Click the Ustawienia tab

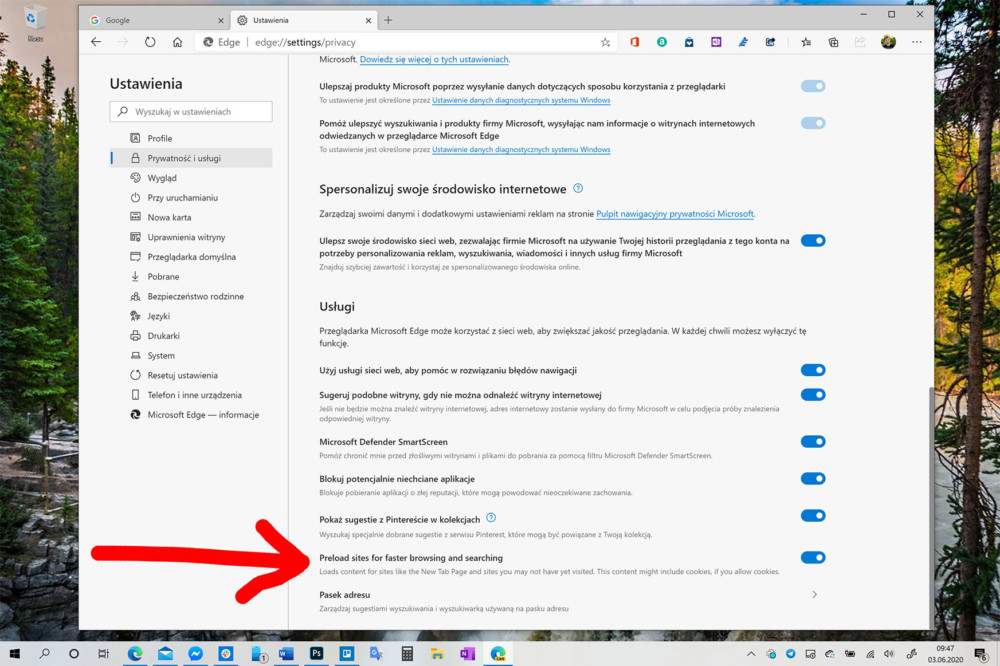pos(304,20)
